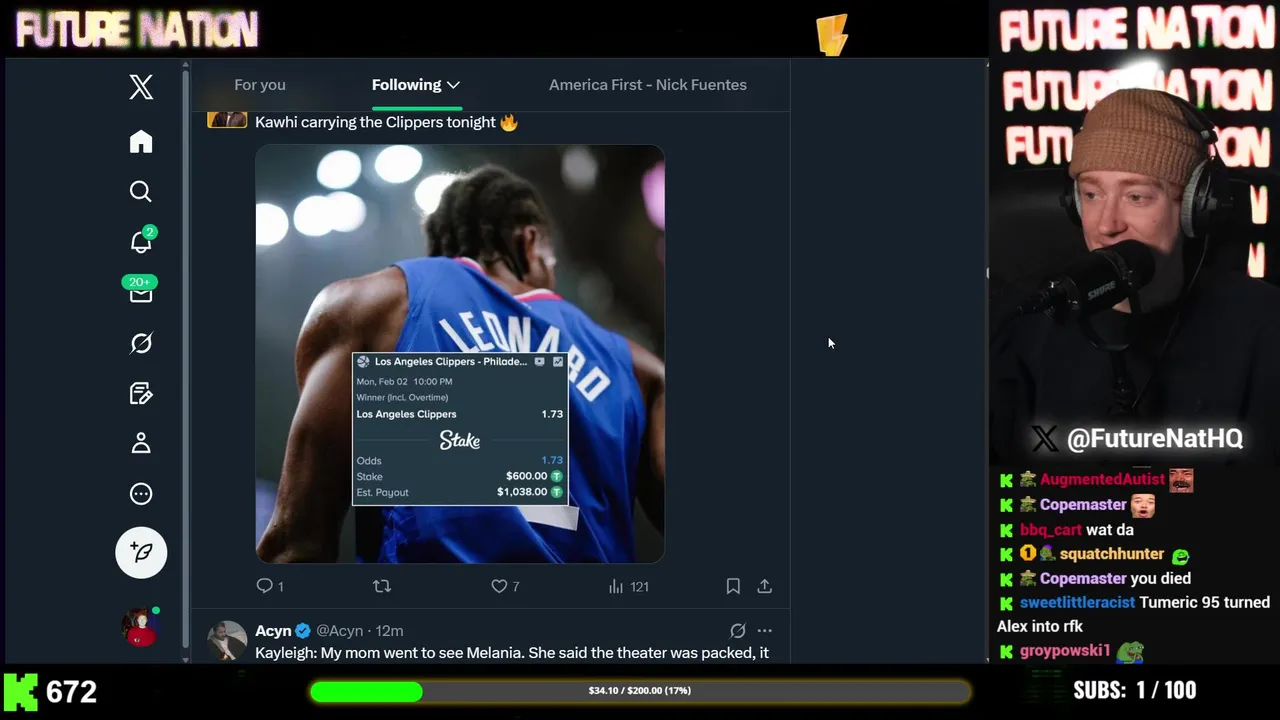Select the Following tab

pyautogui.click(x=416, y=85)
